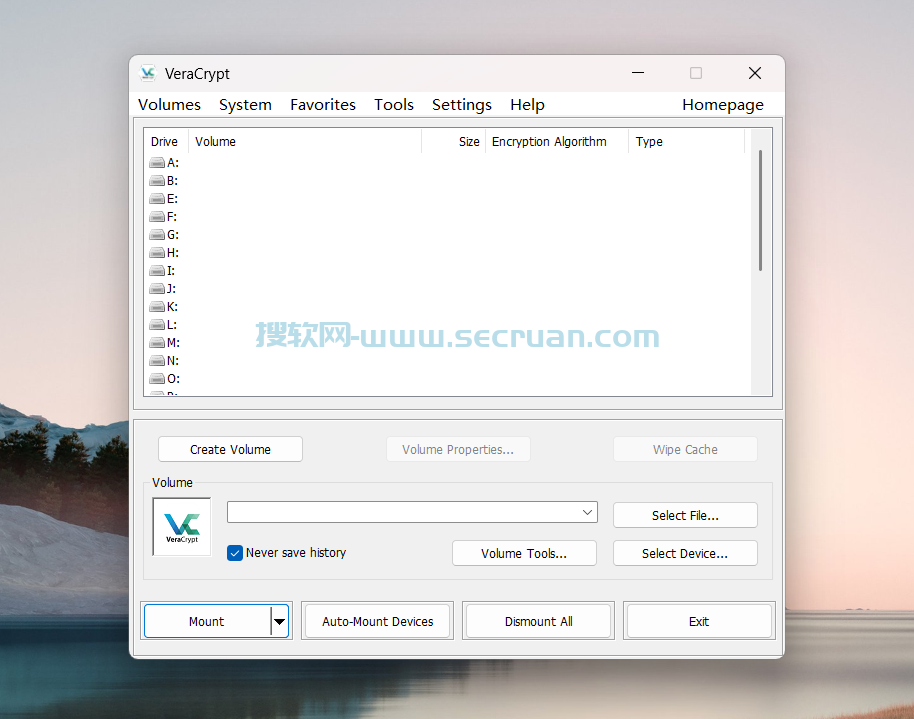Toggle Never save history checkbox
This screenshot has width=914, height=719.
pos(235,553)
